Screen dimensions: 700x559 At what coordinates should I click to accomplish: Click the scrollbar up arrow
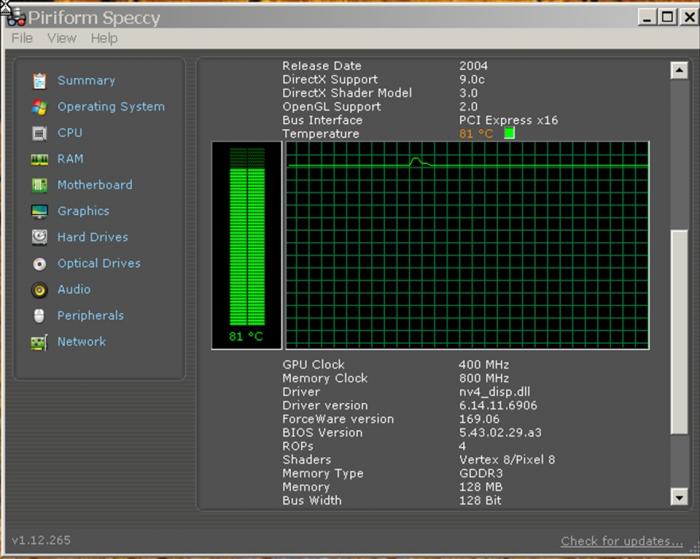pos(679,69)
